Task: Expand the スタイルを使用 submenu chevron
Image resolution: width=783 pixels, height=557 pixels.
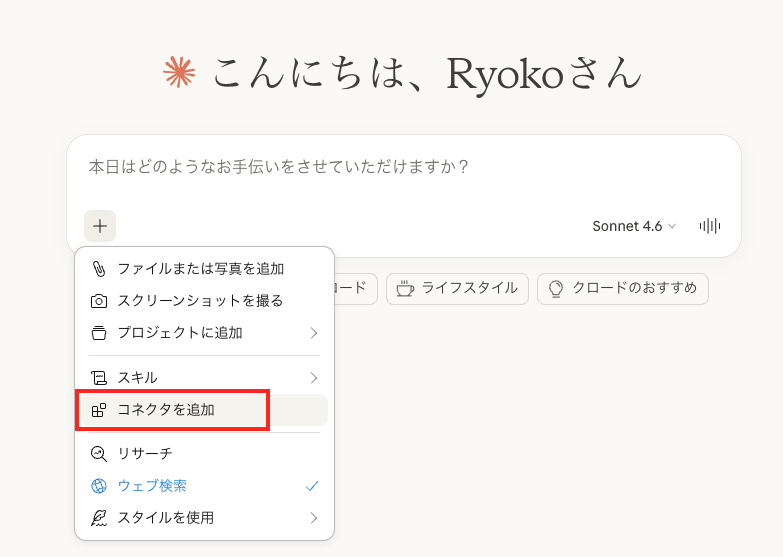Action: [313, 518]
